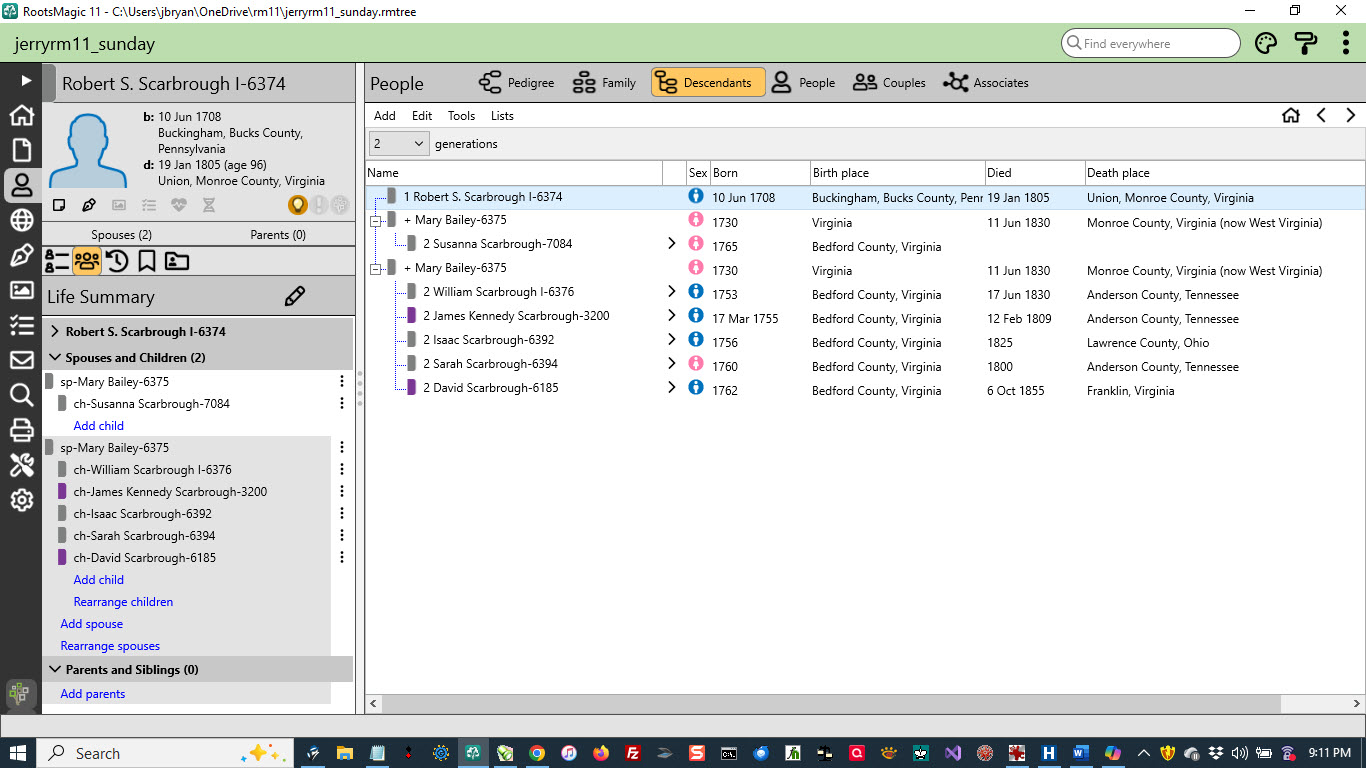This screenshot has height=768, width=1366.
Task: Open the Places globe icon in sidebar
Action: (21, 221)
